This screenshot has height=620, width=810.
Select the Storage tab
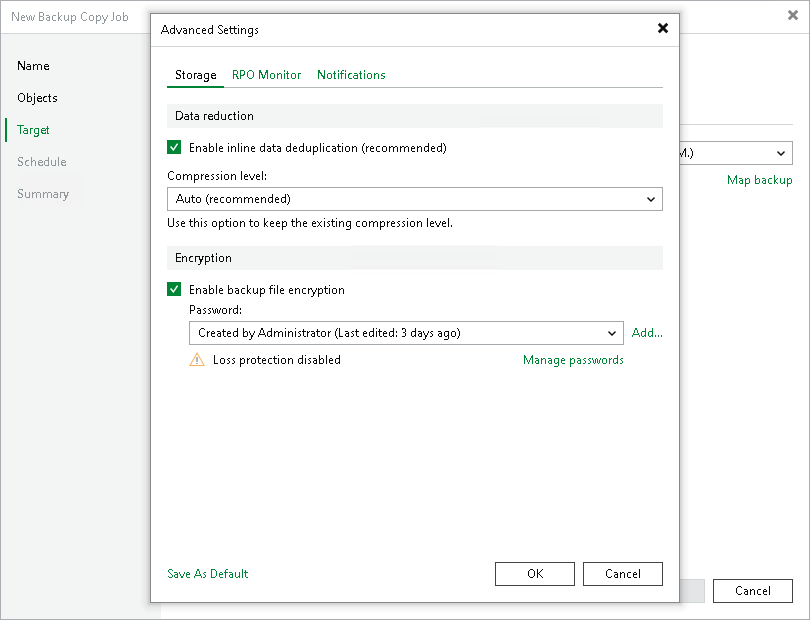(195, 75)
